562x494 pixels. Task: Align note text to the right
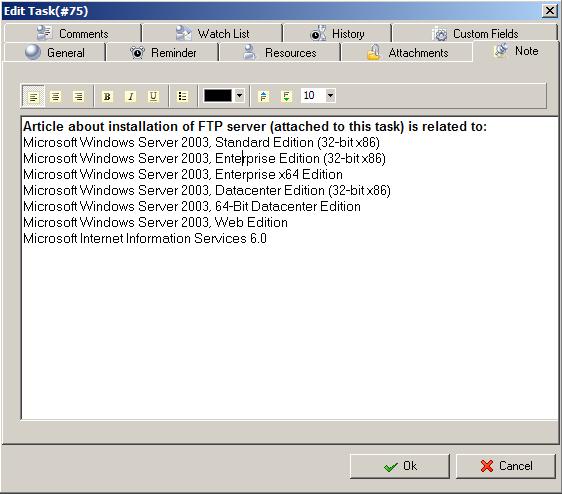(x=78, y=96)
